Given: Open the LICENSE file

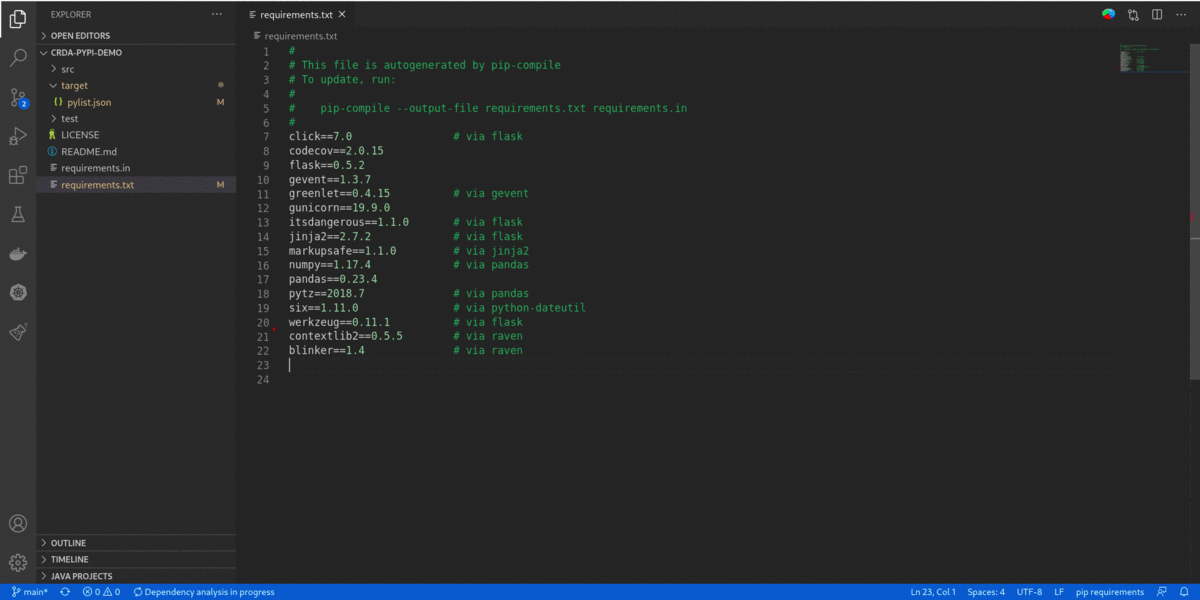Looking at the screenshot, I should 136,135.
